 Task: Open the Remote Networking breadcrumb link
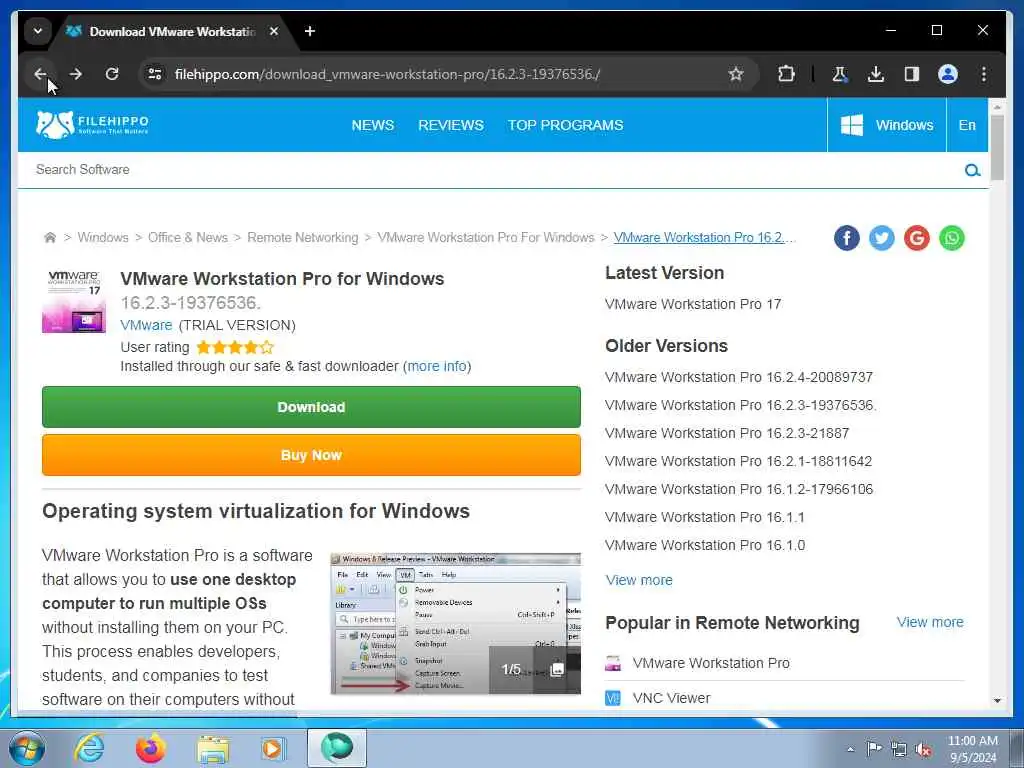click(x=303, y=238)
